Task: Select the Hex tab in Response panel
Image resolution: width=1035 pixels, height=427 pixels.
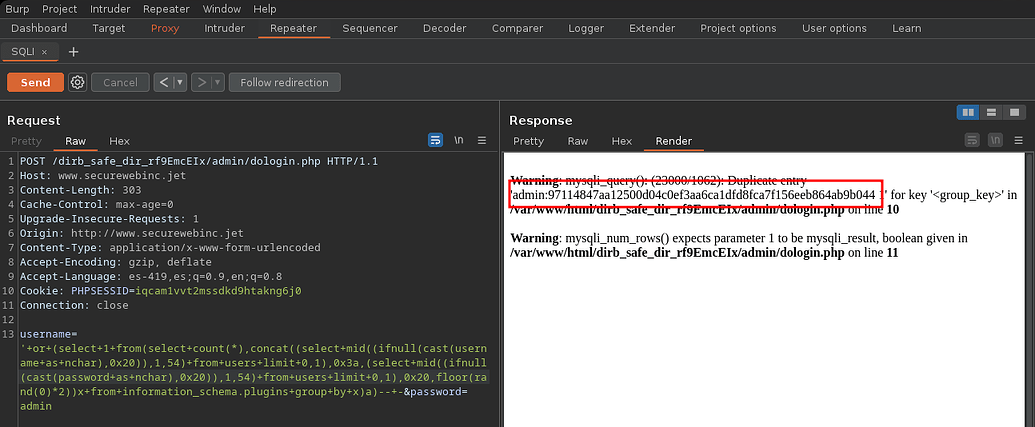Action: pos(622,141)
